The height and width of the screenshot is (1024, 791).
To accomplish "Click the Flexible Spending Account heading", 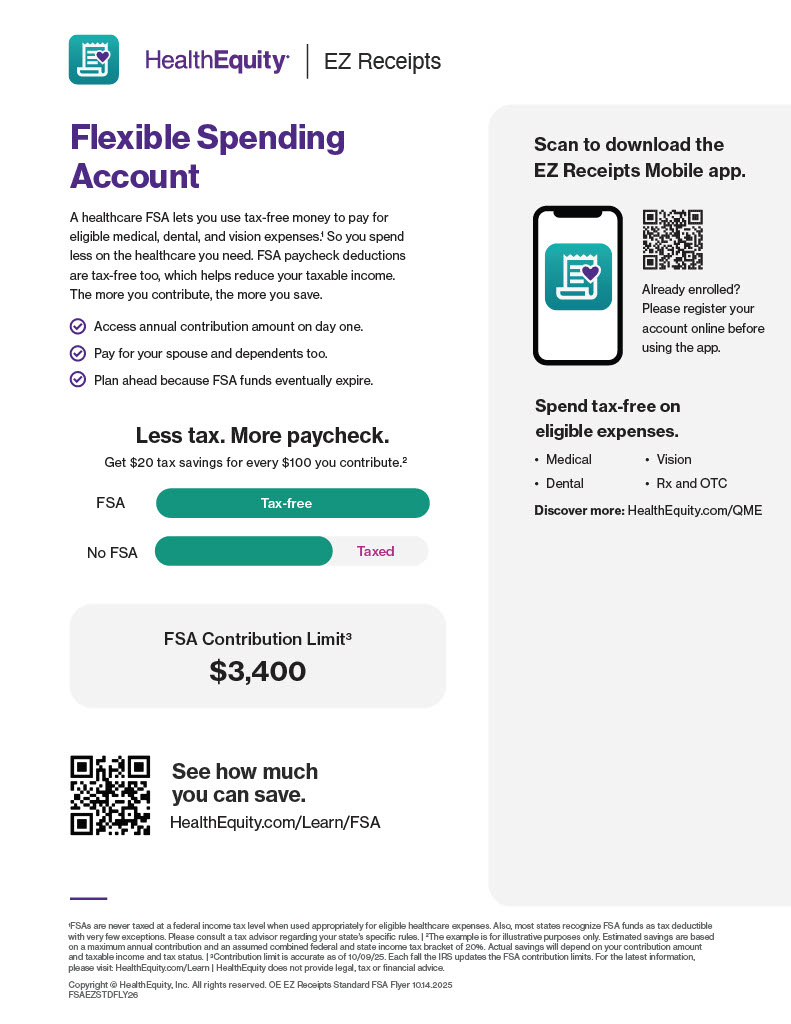I will (207, 157).
